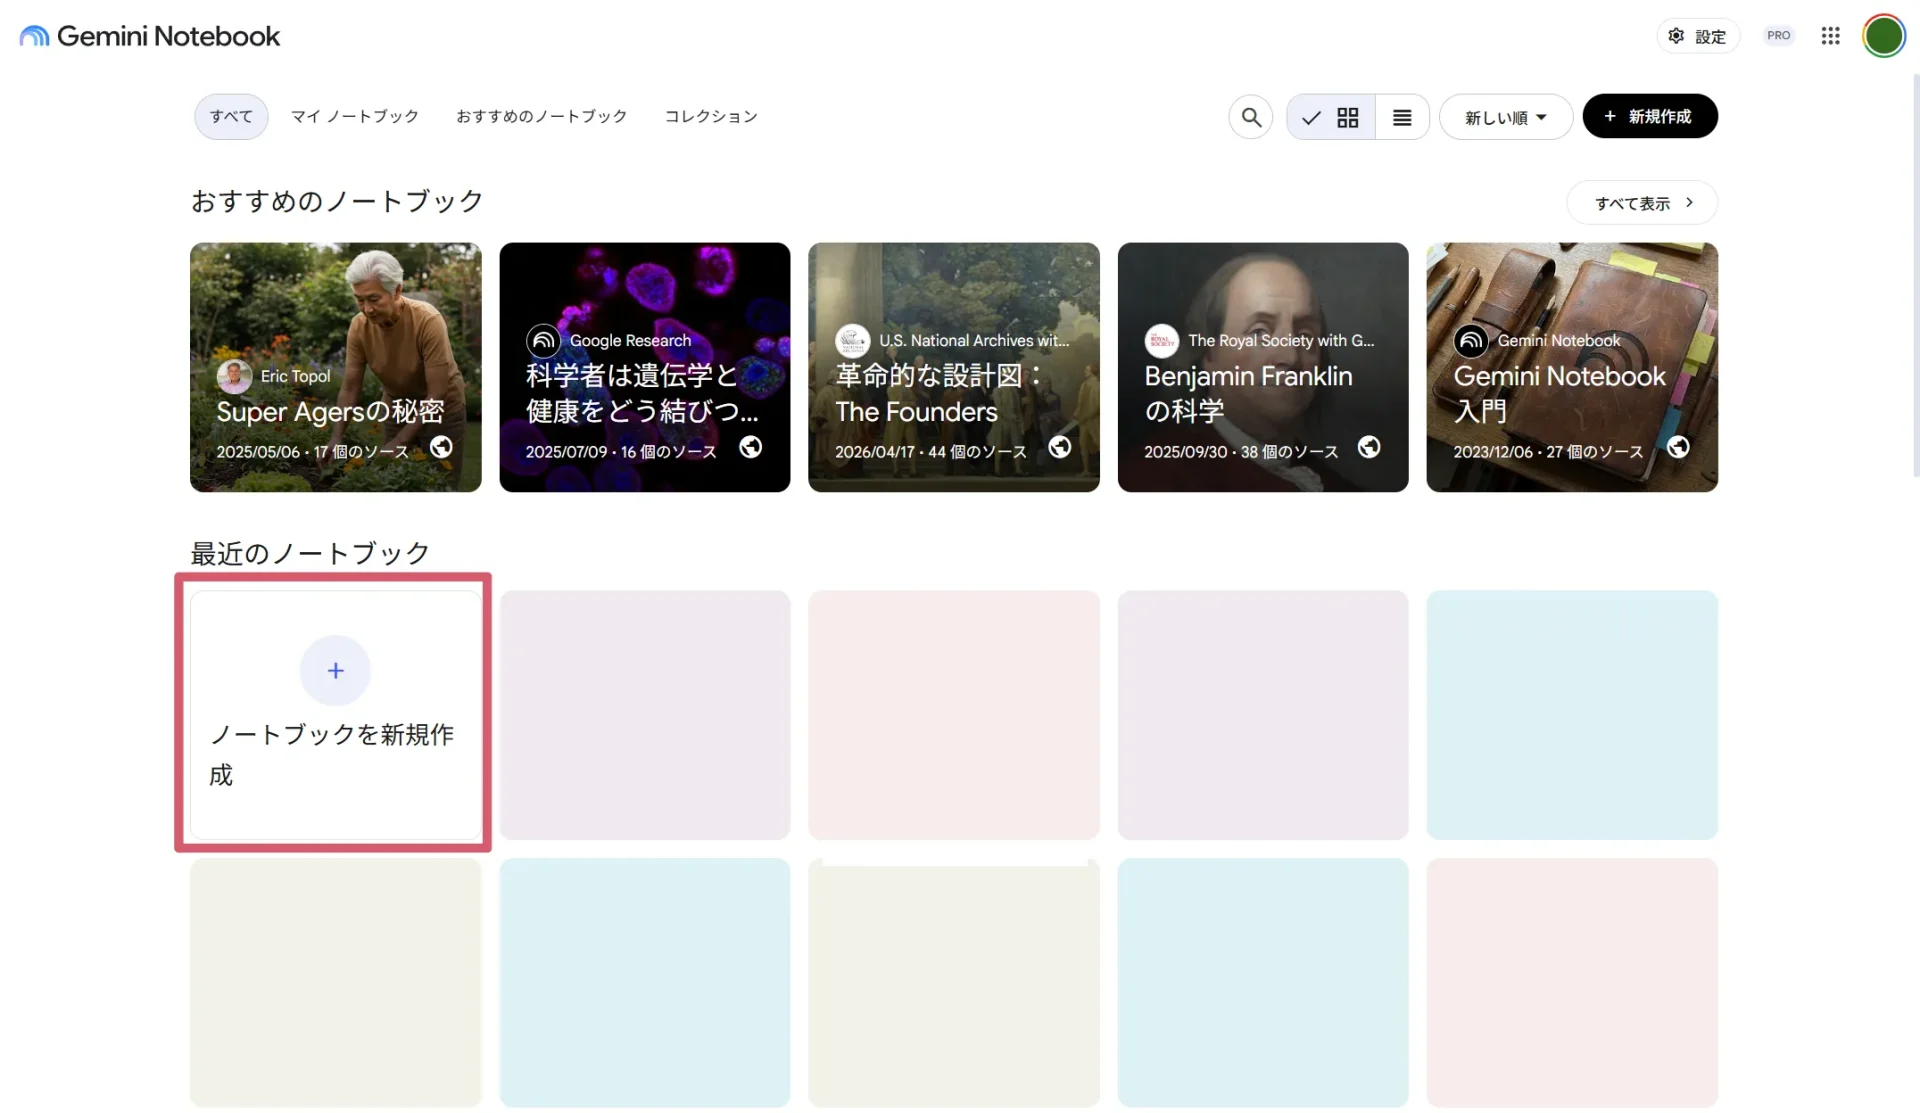The image size is (1920, 1113).
Task: Click the Gemini Notebook publisher icon on the card
Action: tap(1471, 341)
